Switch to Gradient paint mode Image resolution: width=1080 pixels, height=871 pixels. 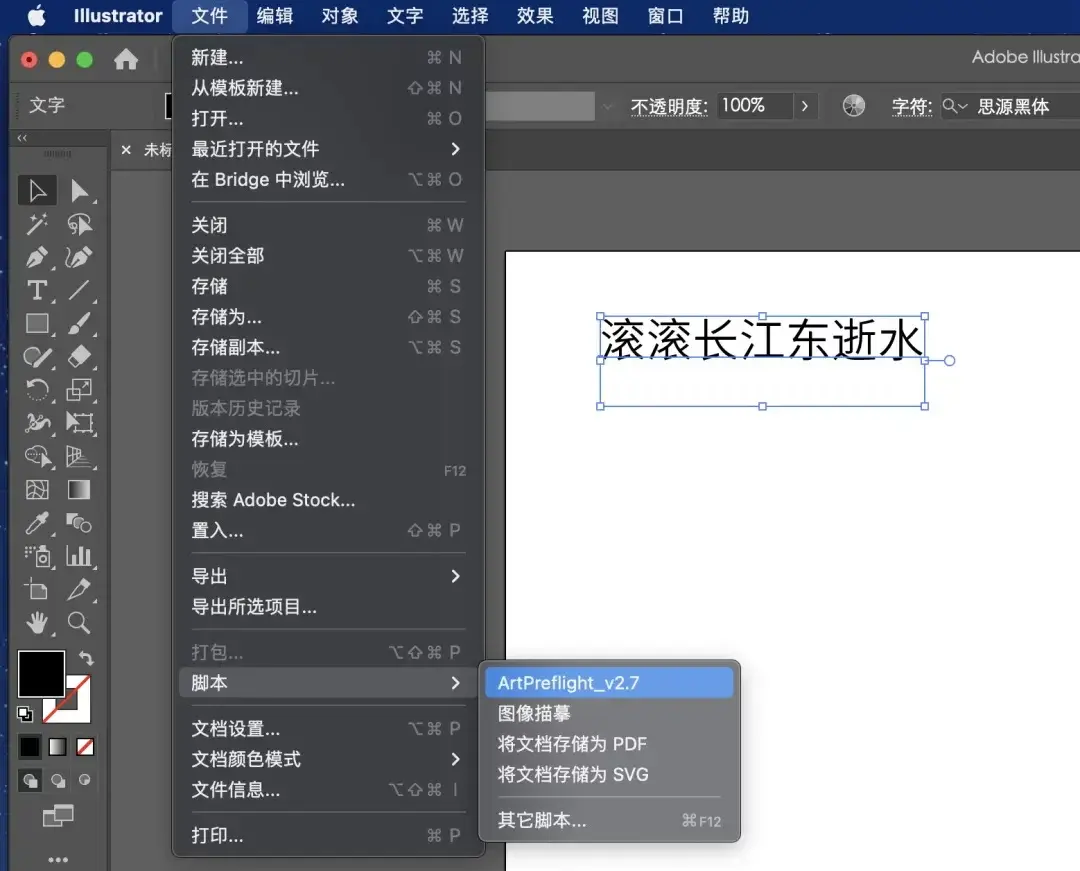coord(58,746)
